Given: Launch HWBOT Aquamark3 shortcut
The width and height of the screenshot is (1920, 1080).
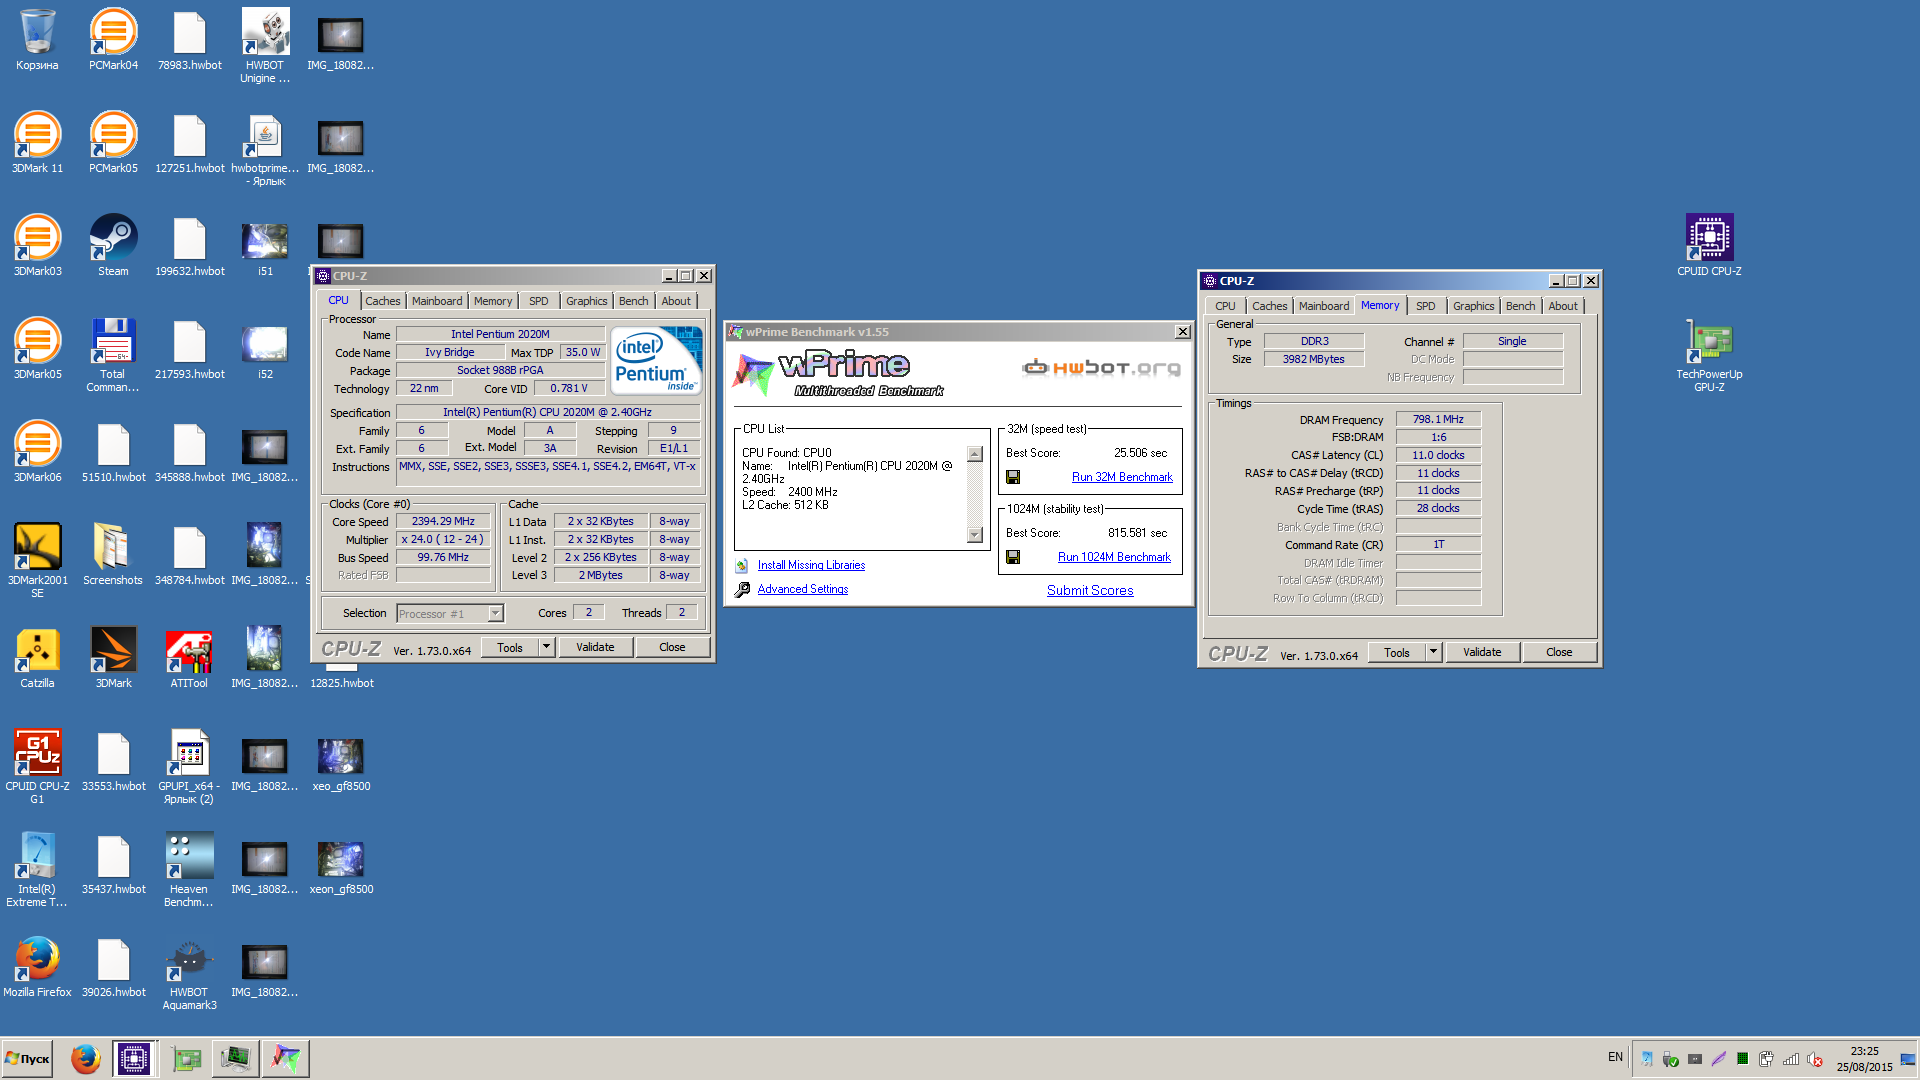Looking at the screenshot, I should coord(189,973).
